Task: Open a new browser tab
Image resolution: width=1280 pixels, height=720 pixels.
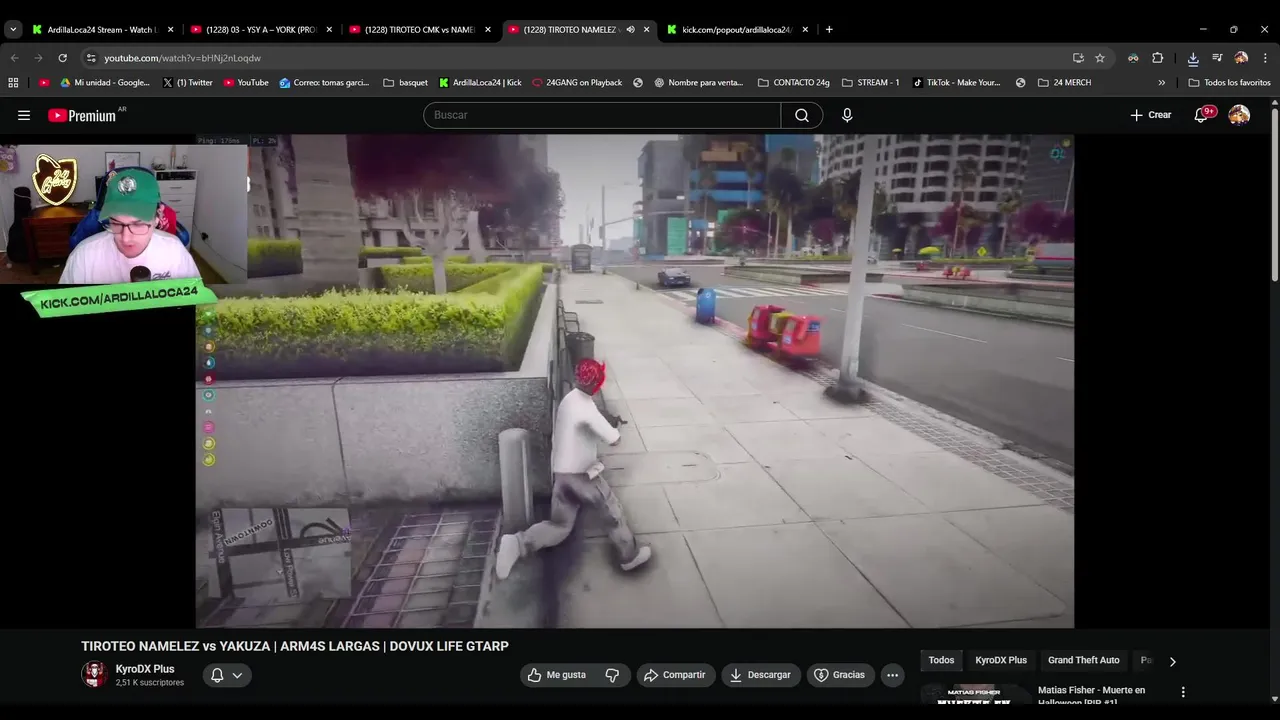Action: 829,29
